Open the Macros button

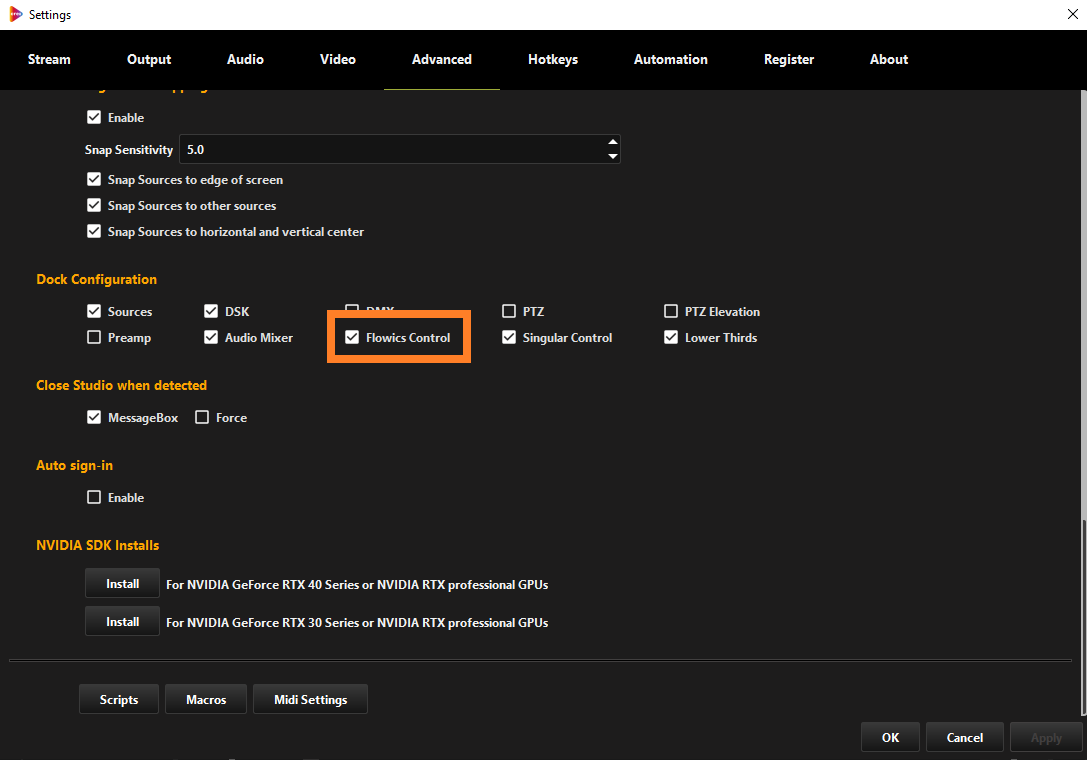click(x=206, y=700)
